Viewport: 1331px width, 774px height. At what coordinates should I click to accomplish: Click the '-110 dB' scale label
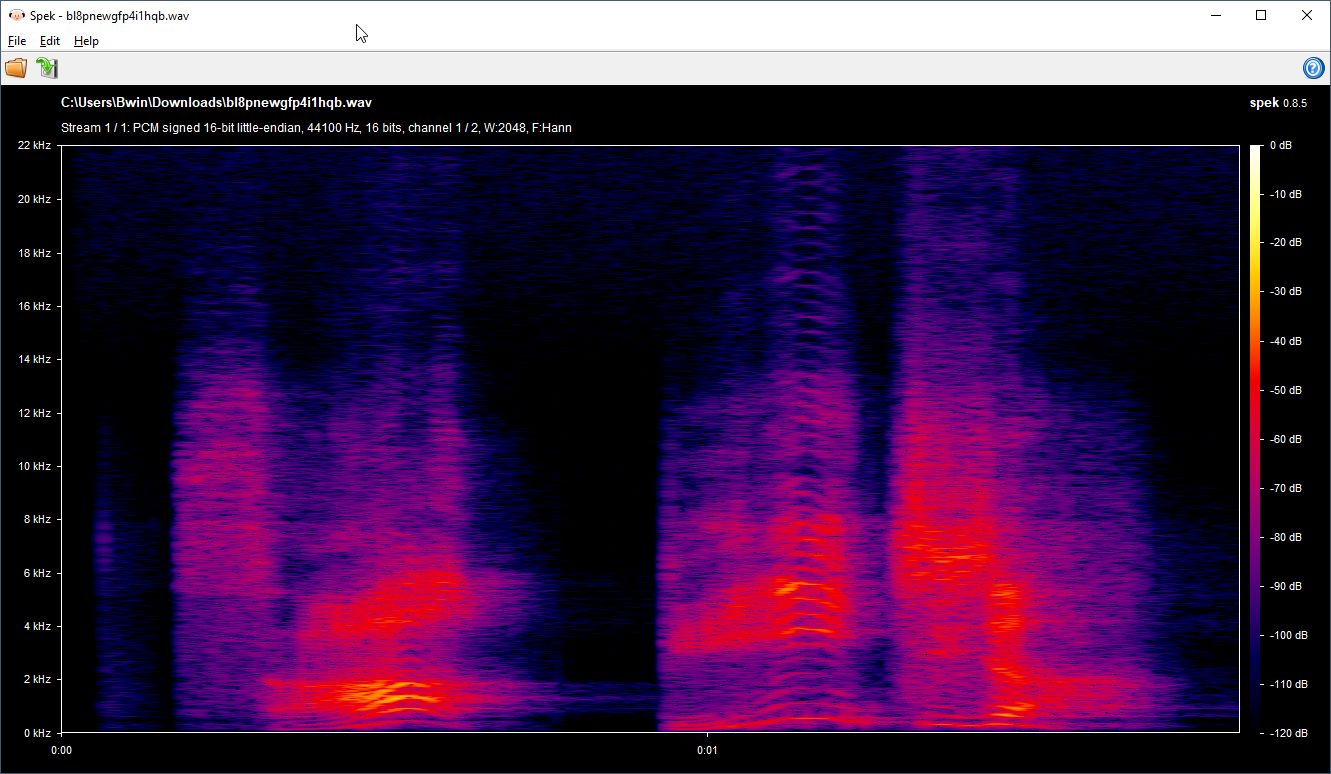[1288, 684]
